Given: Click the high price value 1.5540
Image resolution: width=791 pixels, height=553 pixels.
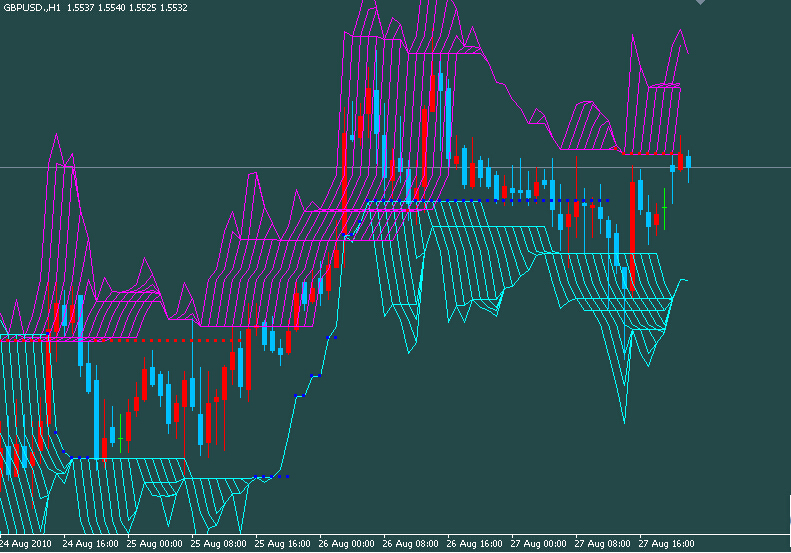Looking at the screenshot, I should click(111, 8).
